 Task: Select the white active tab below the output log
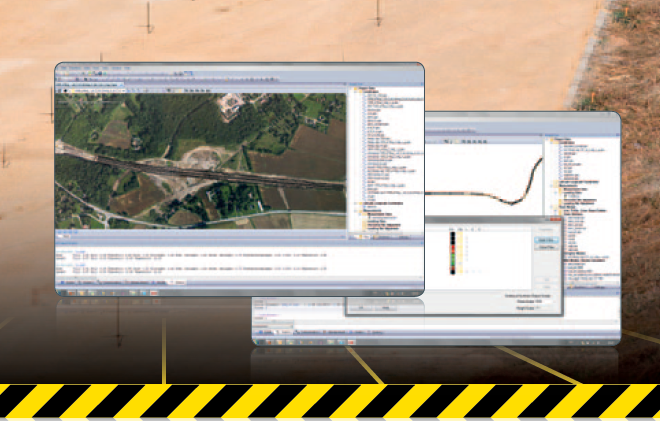(177, 282)
